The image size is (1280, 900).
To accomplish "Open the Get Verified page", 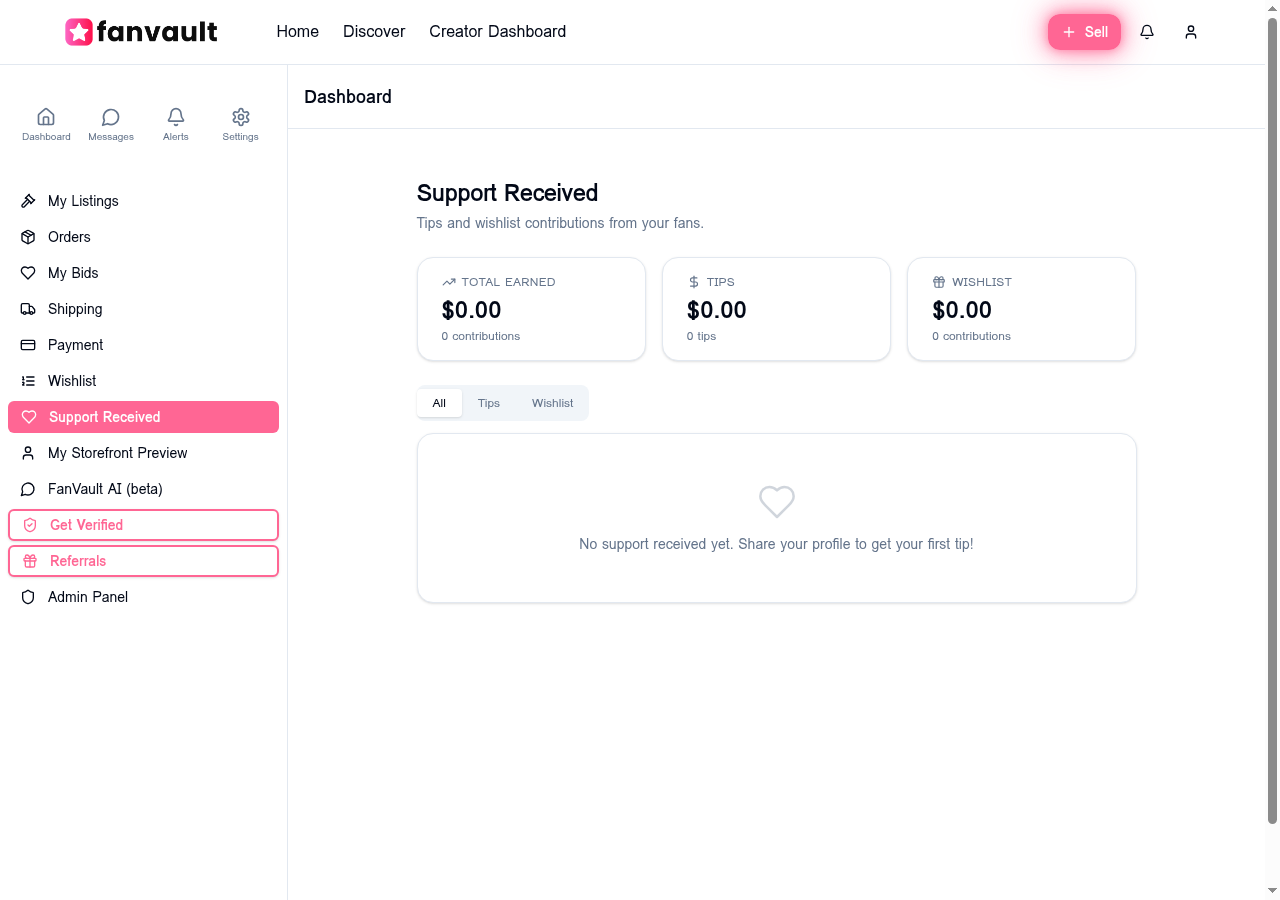I will click(x=86, y=525).
